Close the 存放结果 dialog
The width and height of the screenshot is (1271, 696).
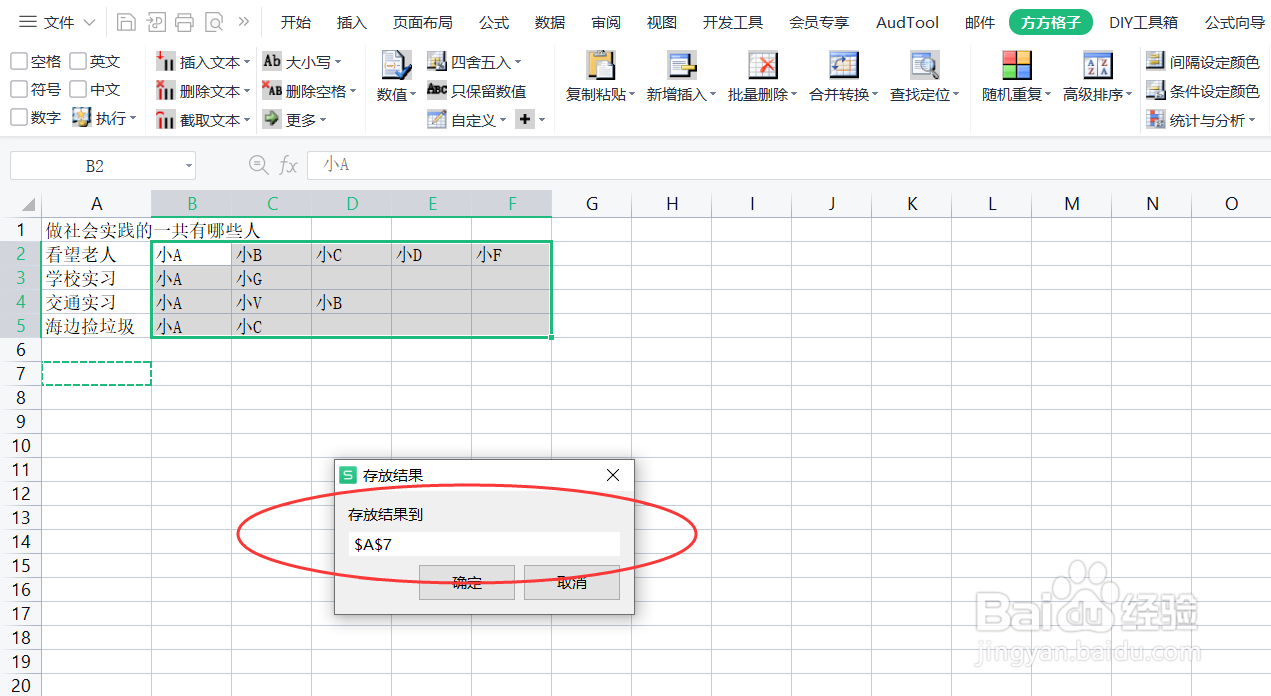613,475
